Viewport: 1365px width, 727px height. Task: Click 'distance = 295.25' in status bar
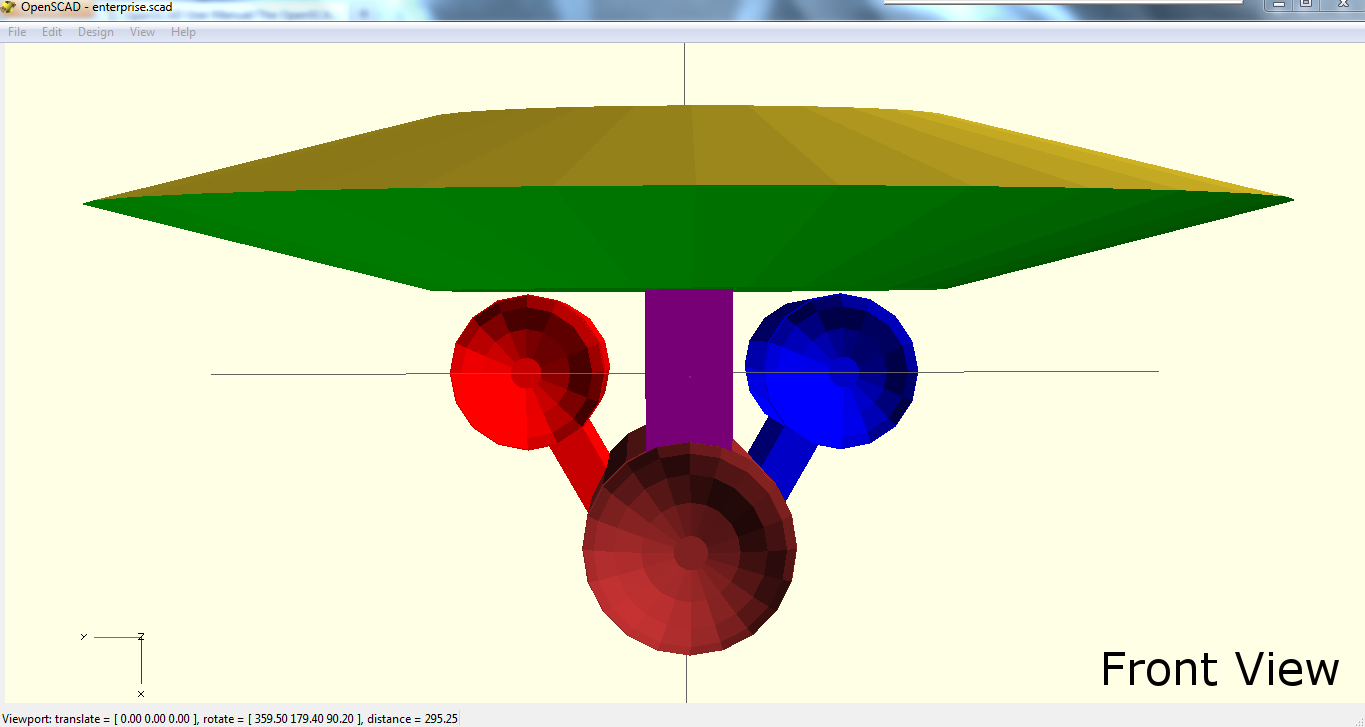(x=413, y=718)
